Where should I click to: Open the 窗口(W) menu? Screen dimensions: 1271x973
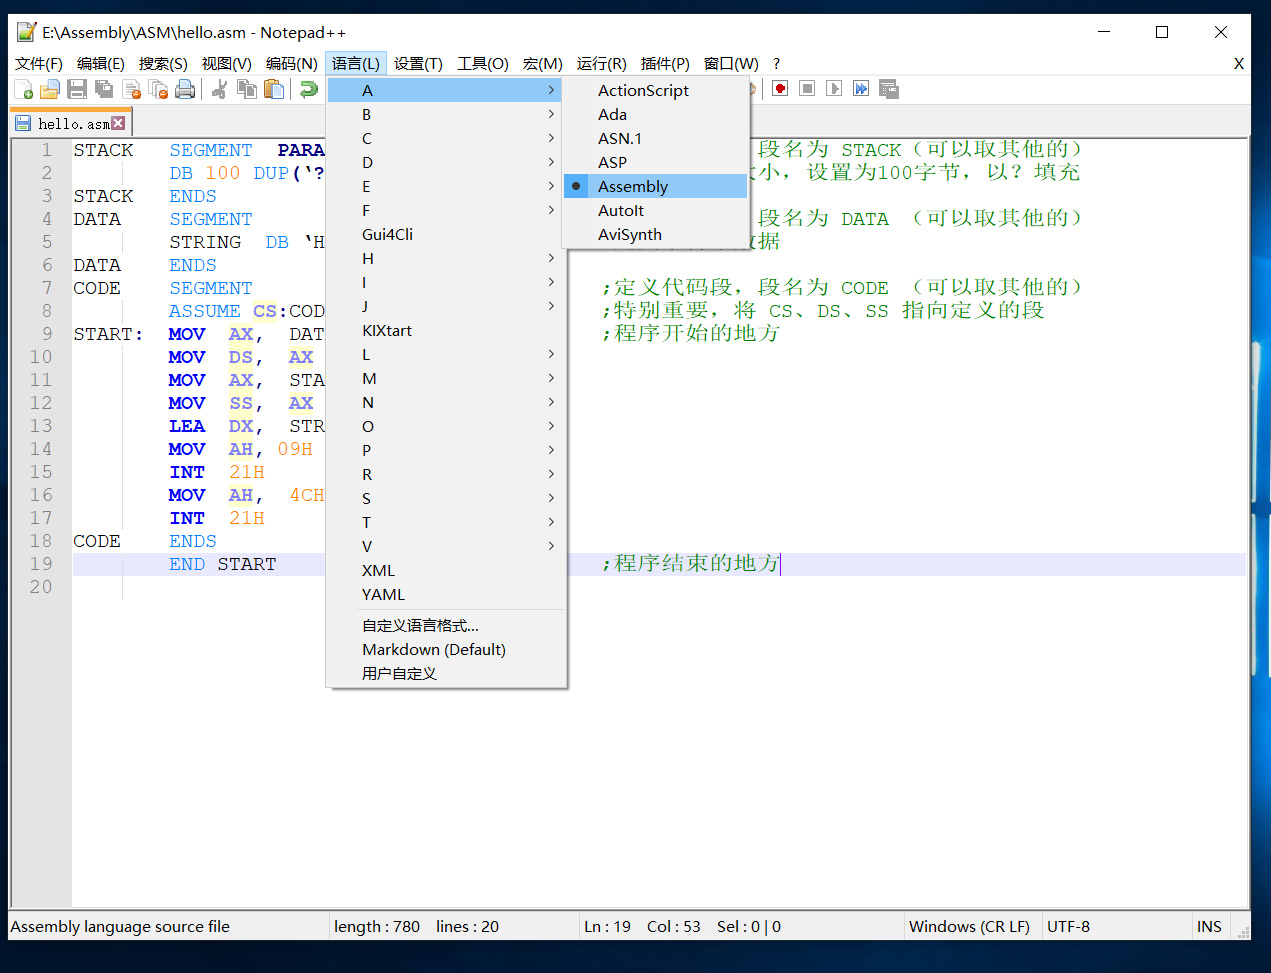point(731,63)
